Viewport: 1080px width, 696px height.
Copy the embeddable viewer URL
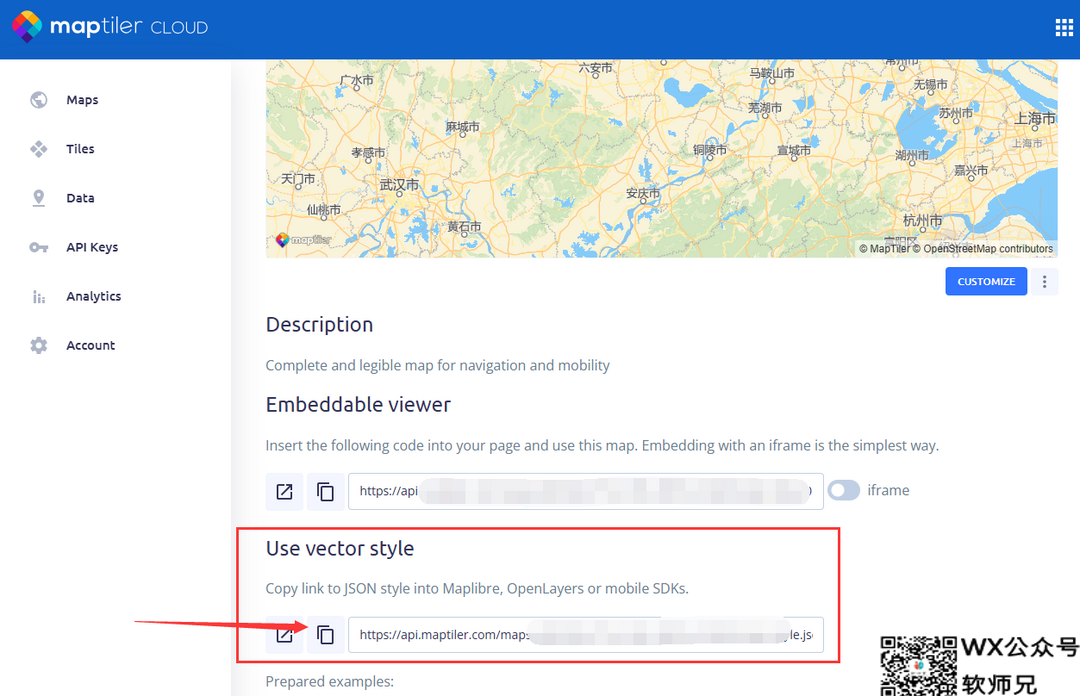tap(325, 491)
